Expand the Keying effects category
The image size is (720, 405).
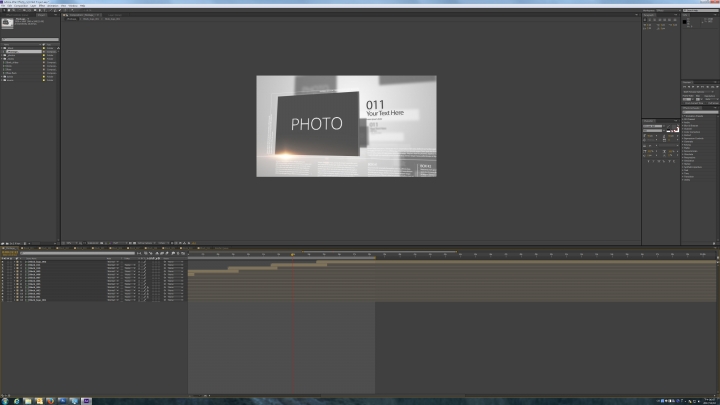[683, 145]
